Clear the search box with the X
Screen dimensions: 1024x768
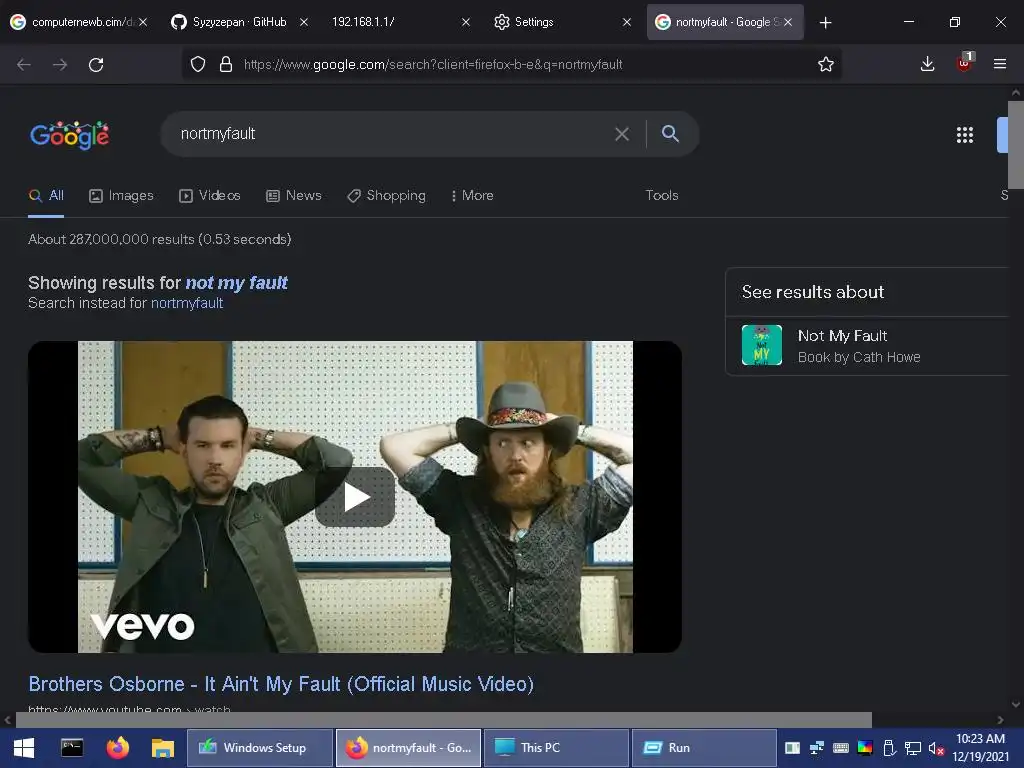(x=622, y=134)
